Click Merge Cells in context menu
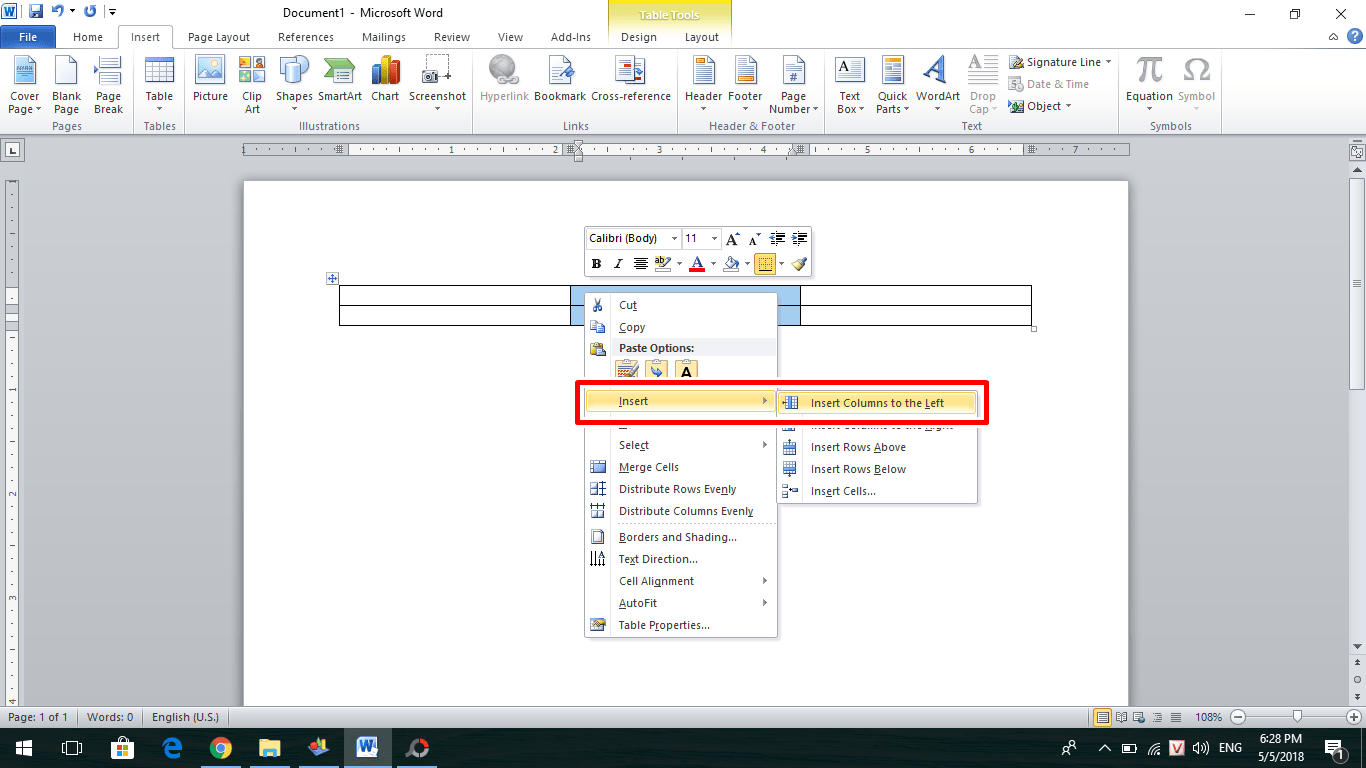The image size is (1366, 768). point(648,467)
